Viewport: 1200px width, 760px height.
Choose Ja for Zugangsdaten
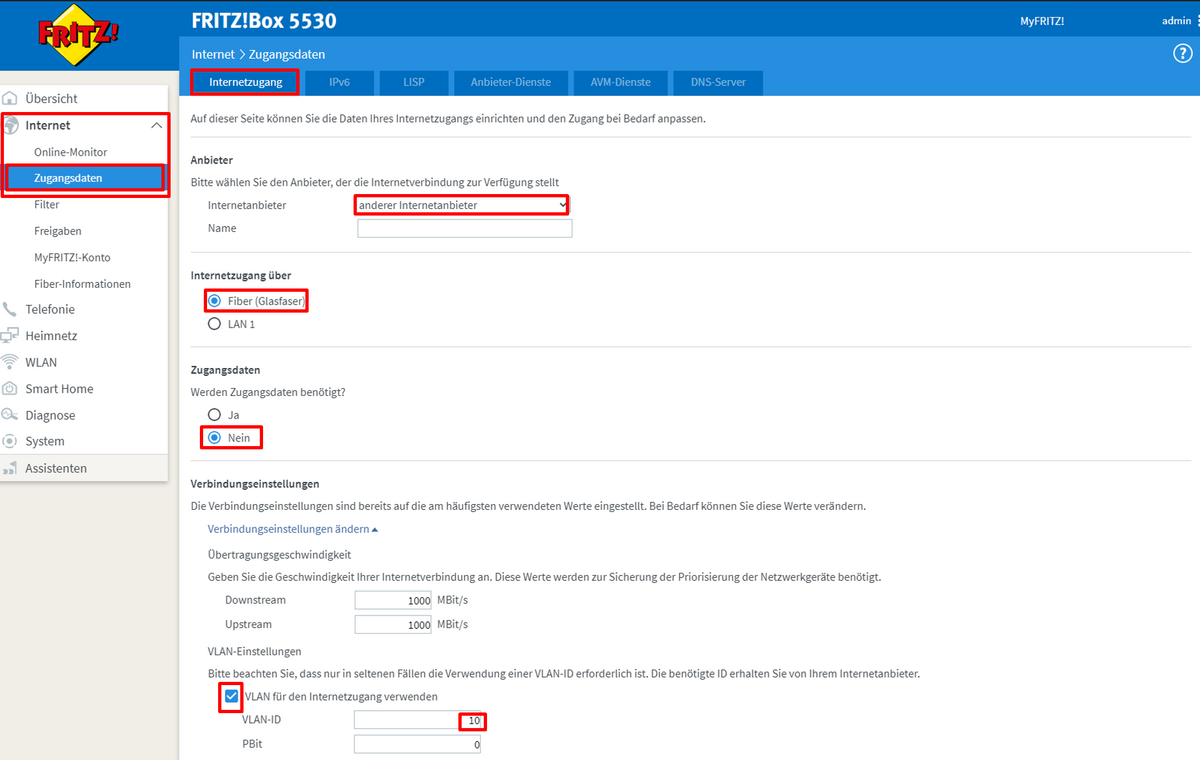coord(214,414)
